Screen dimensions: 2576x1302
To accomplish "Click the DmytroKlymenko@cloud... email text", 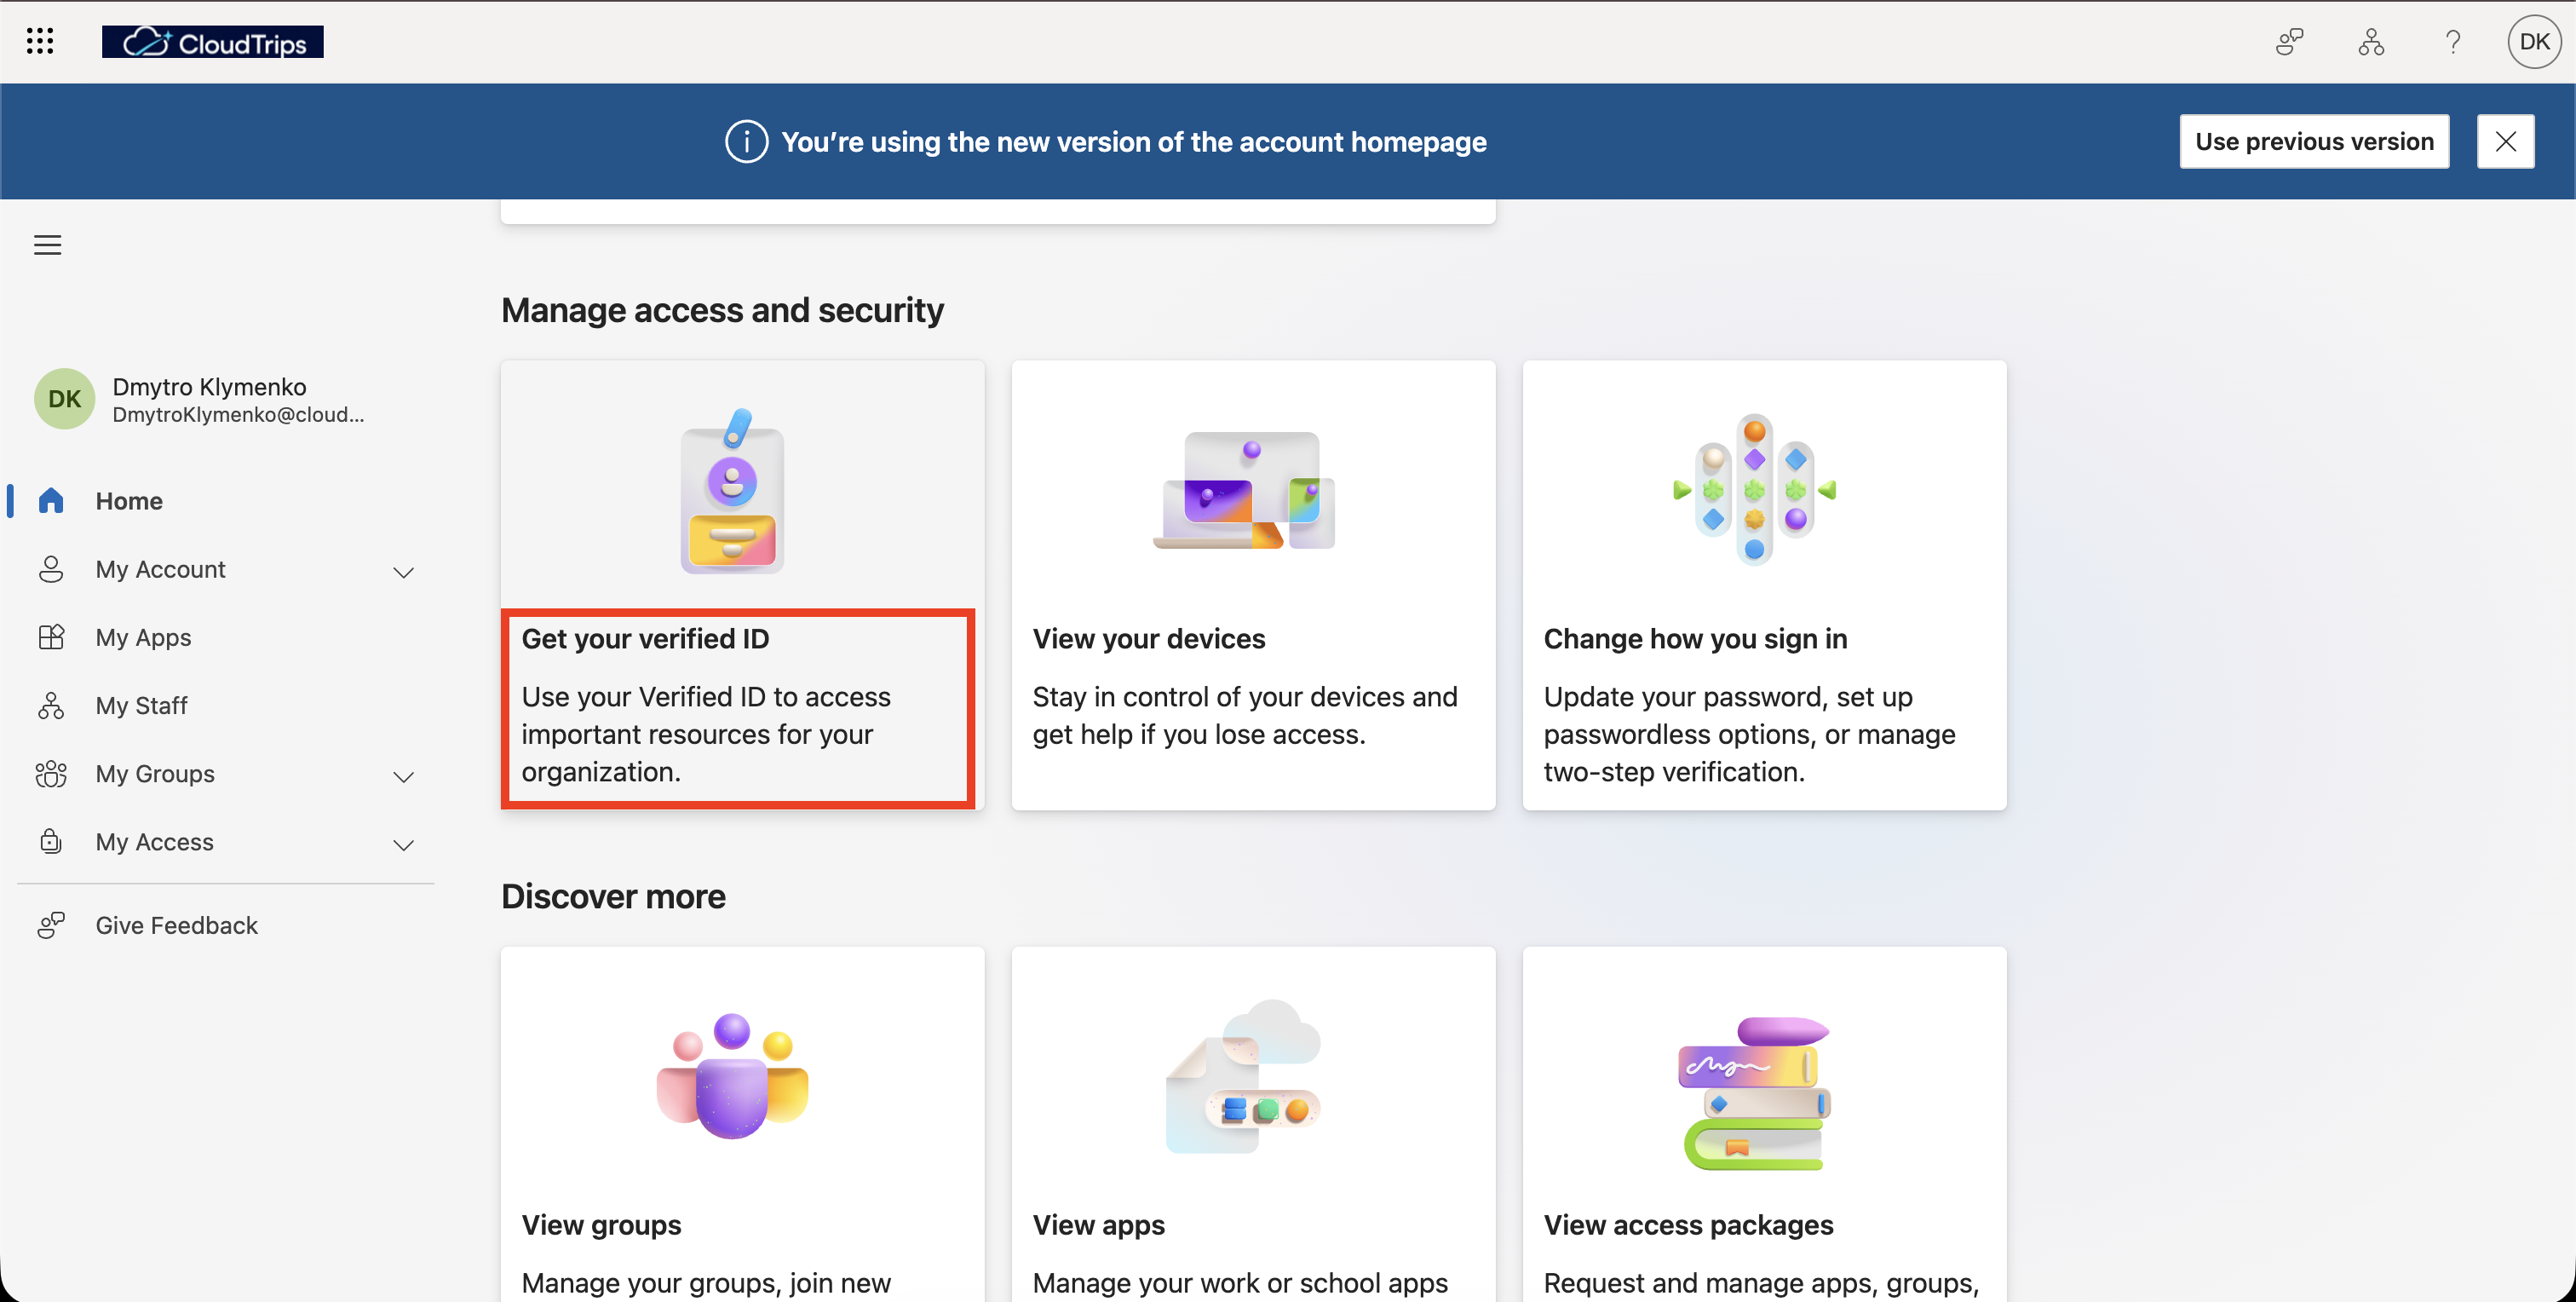I will pyautogui.click(x=238, y=414).
